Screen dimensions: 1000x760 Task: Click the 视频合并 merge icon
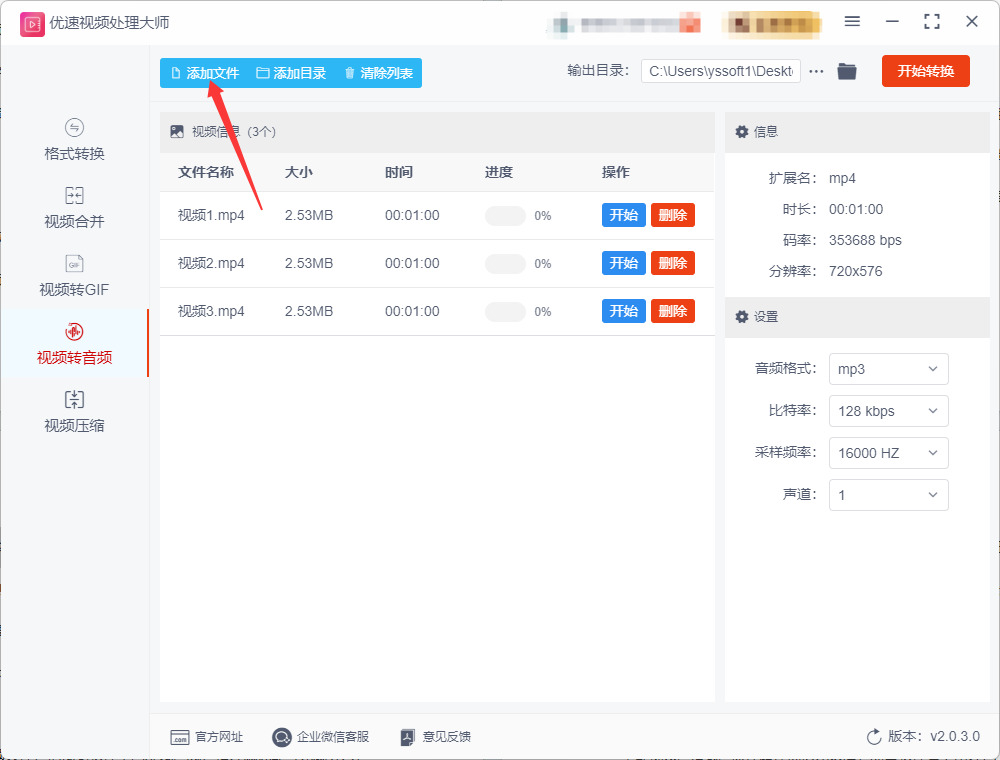coord(75,195)
